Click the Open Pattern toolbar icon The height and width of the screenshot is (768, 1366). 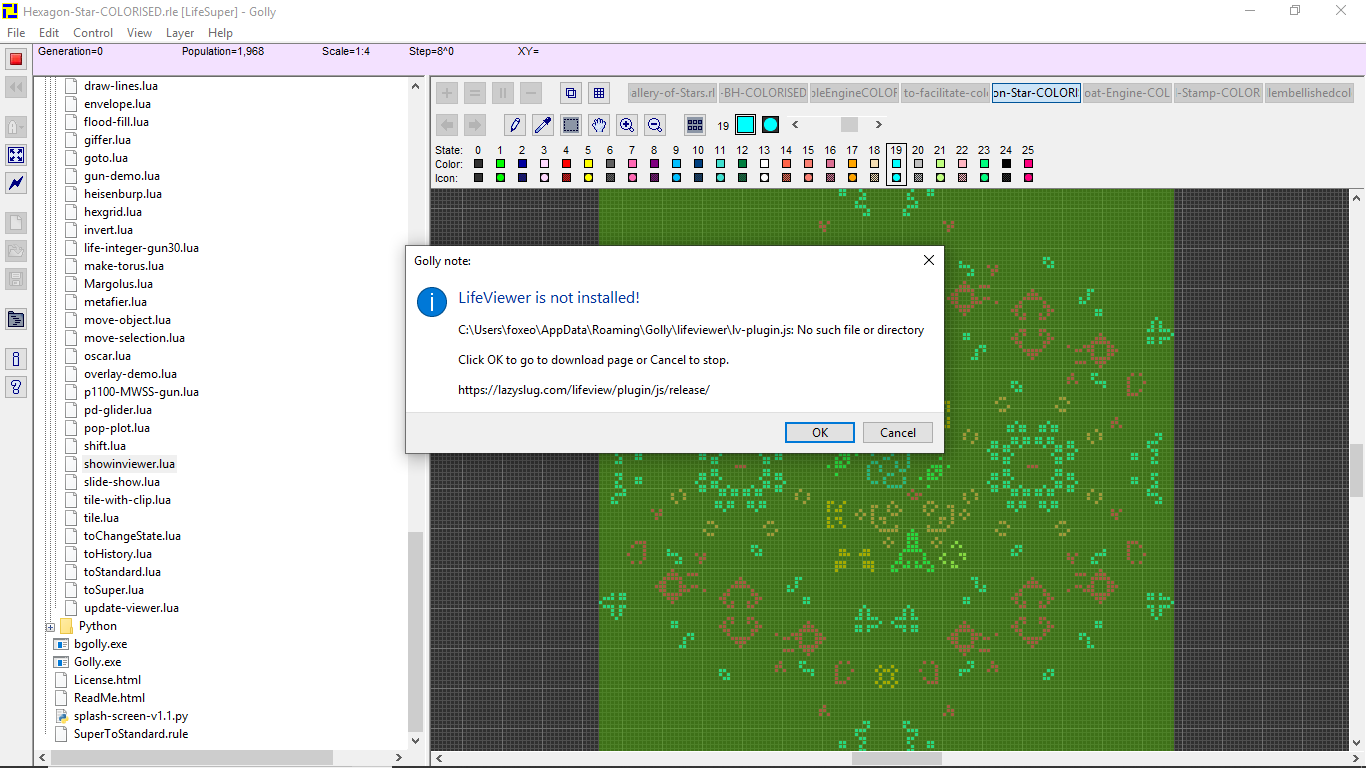(x=16, y=251)
